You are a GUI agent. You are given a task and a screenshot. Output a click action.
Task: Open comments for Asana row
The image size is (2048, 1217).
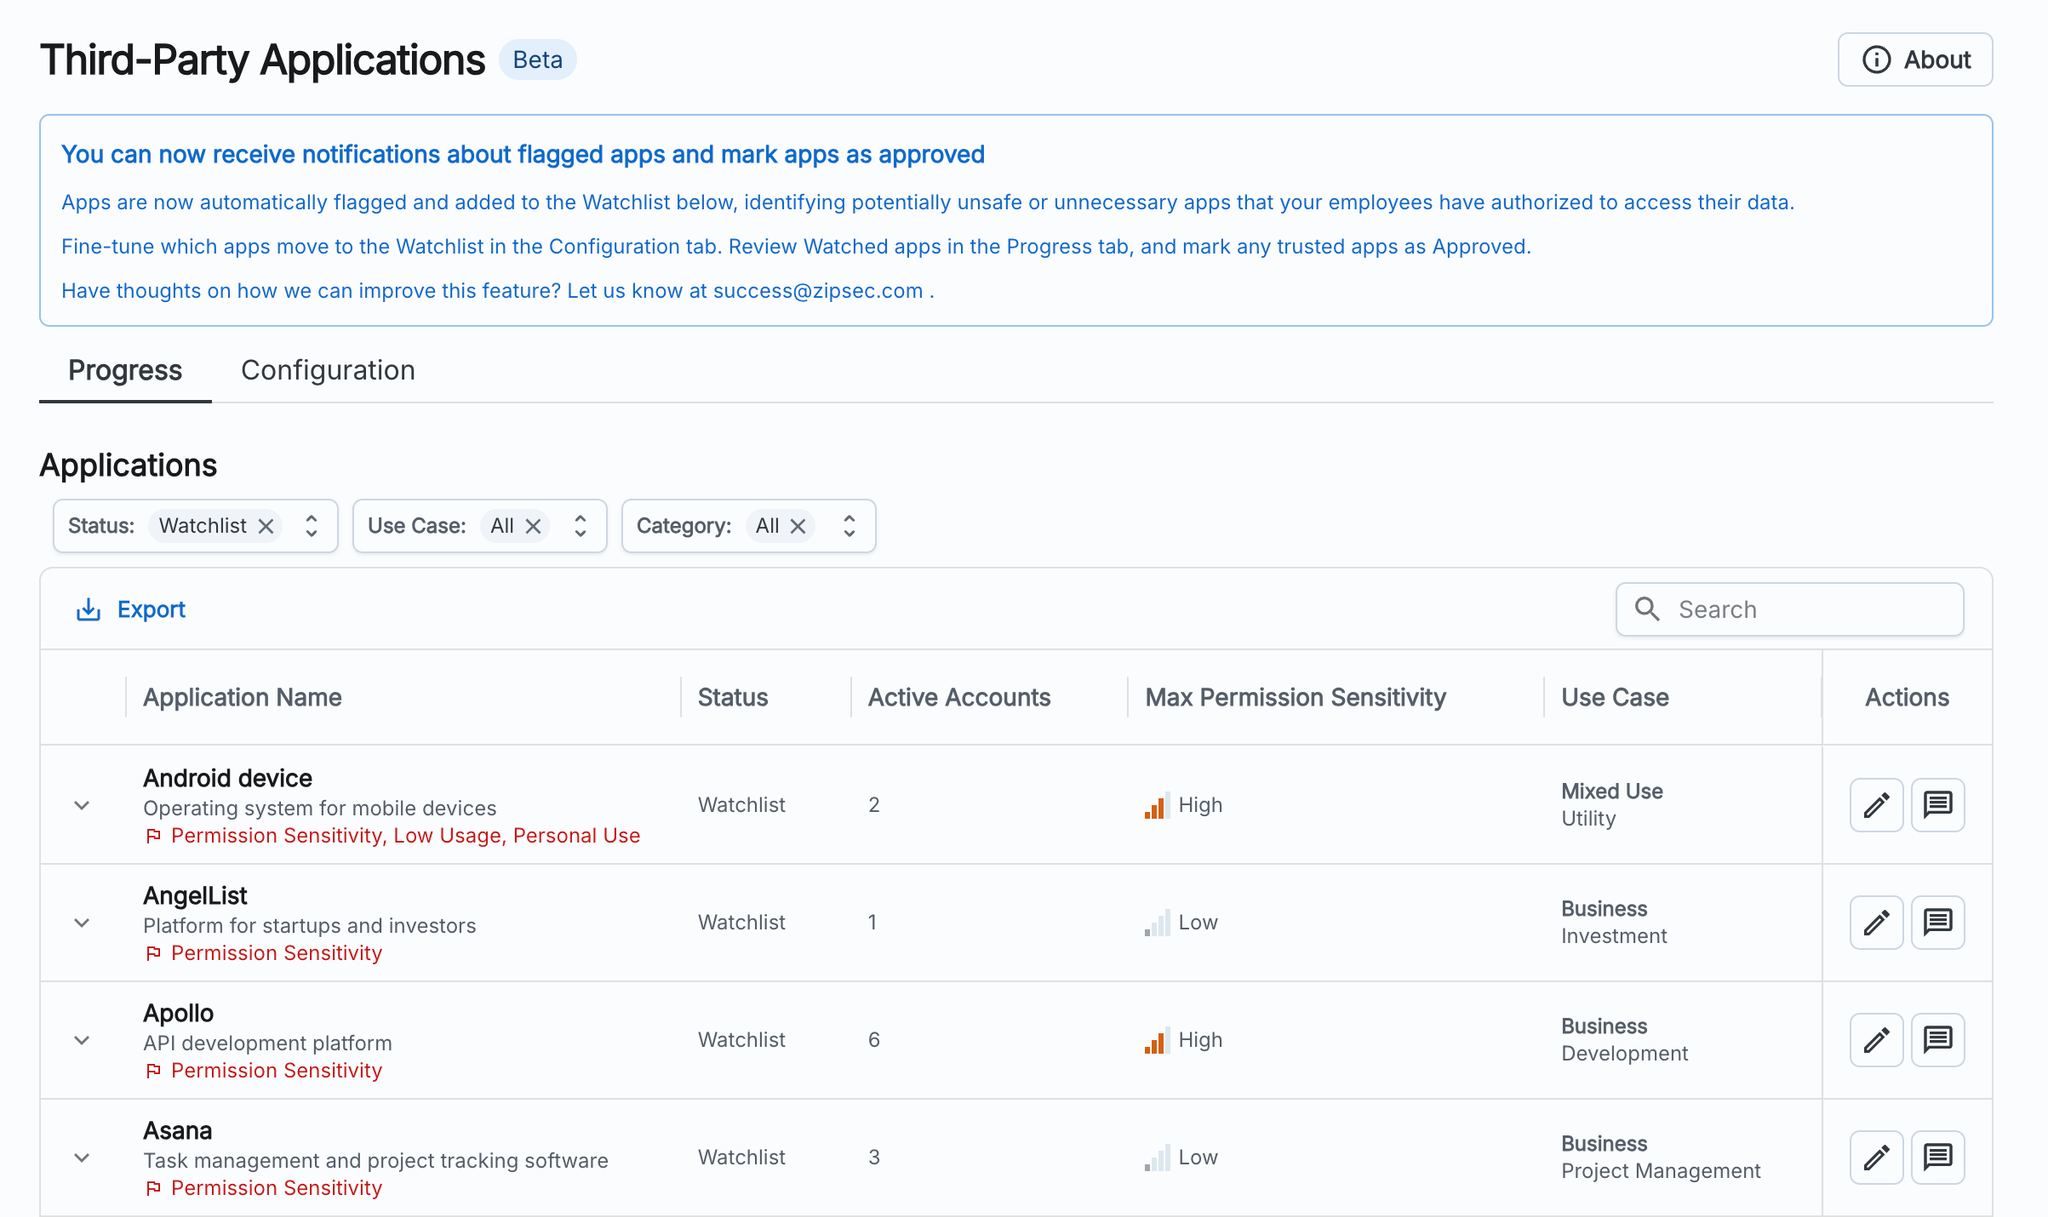(x=1937, y=1157)
